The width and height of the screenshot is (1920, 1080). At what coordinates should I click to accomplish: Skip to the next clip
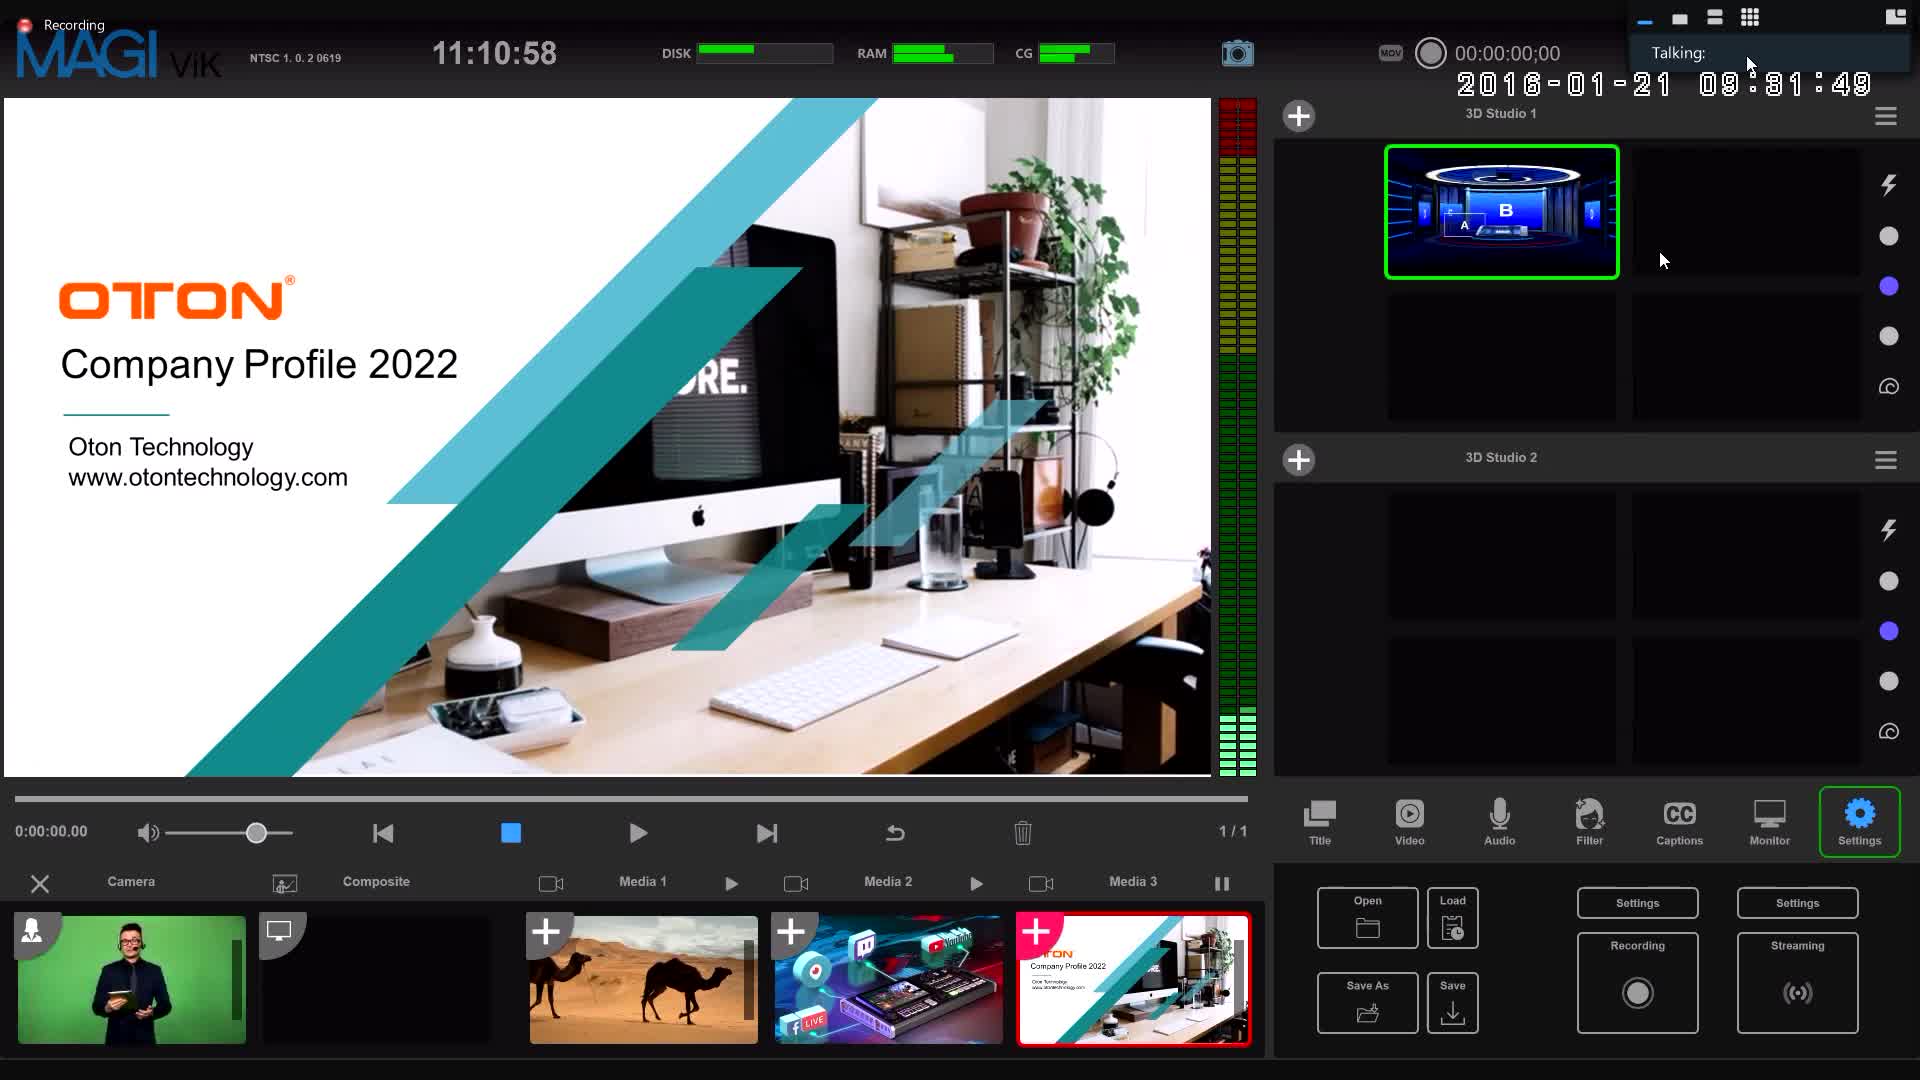click(766, 833)
